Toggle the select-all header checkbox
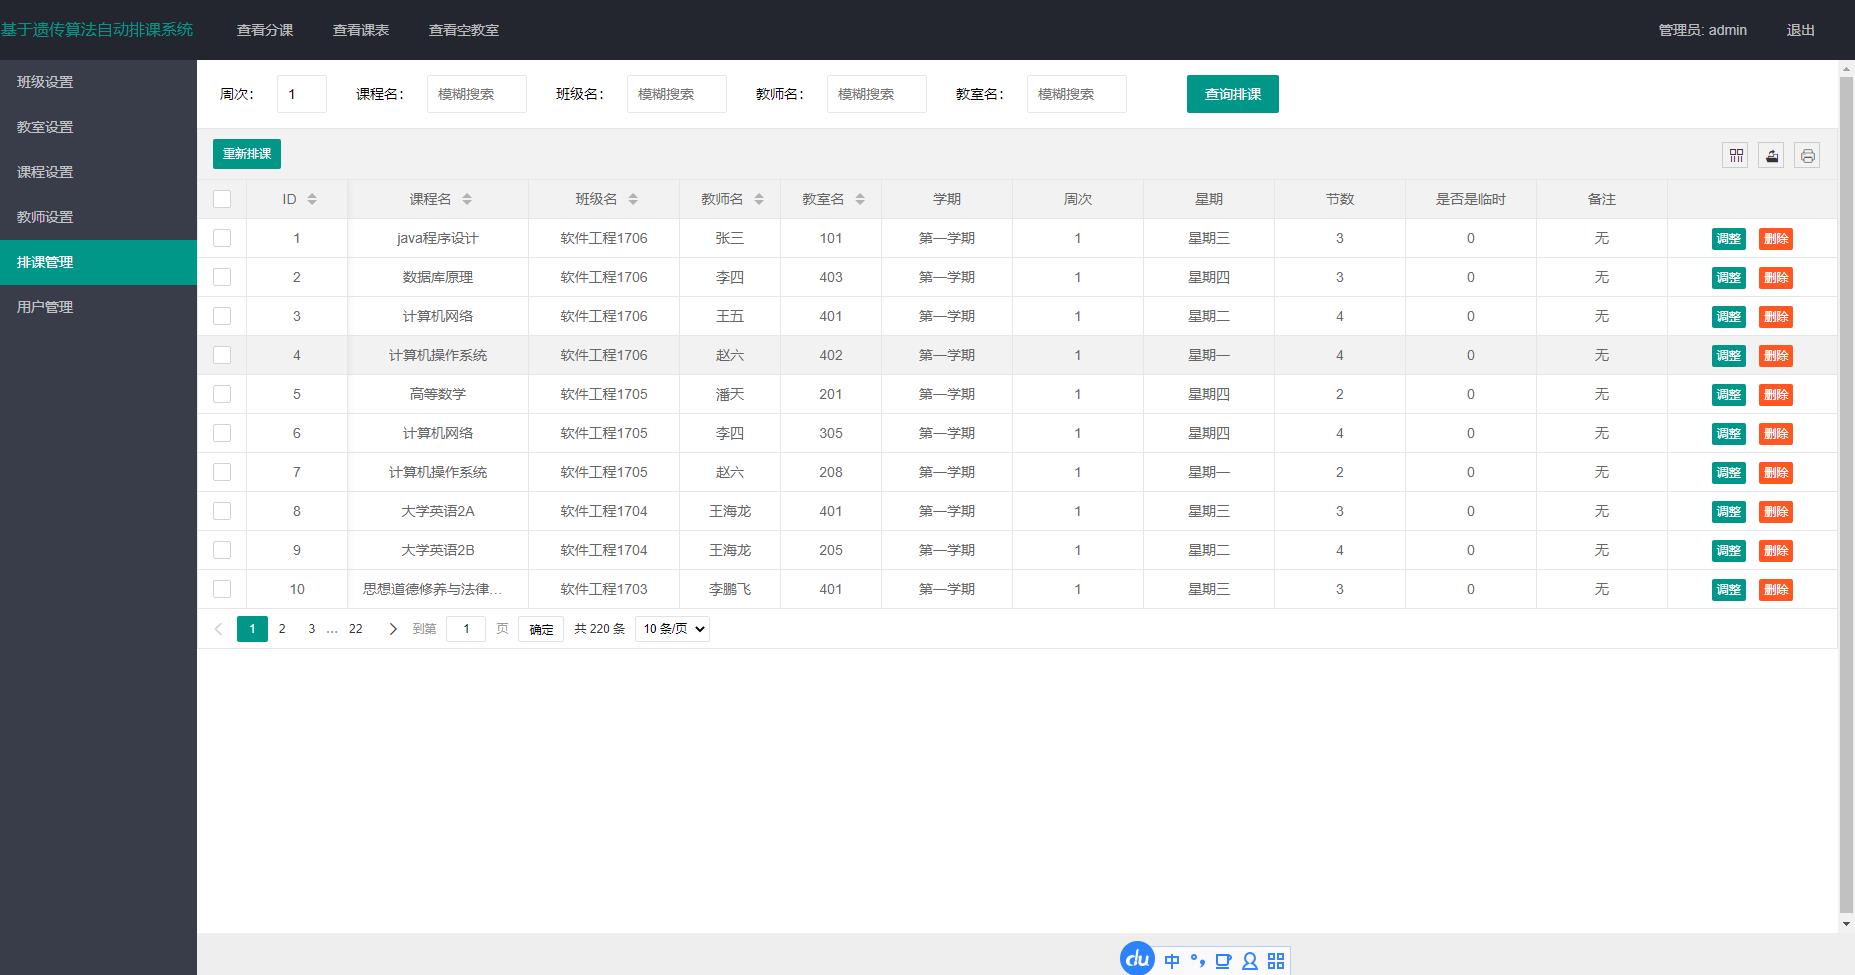 coord(222,199)
